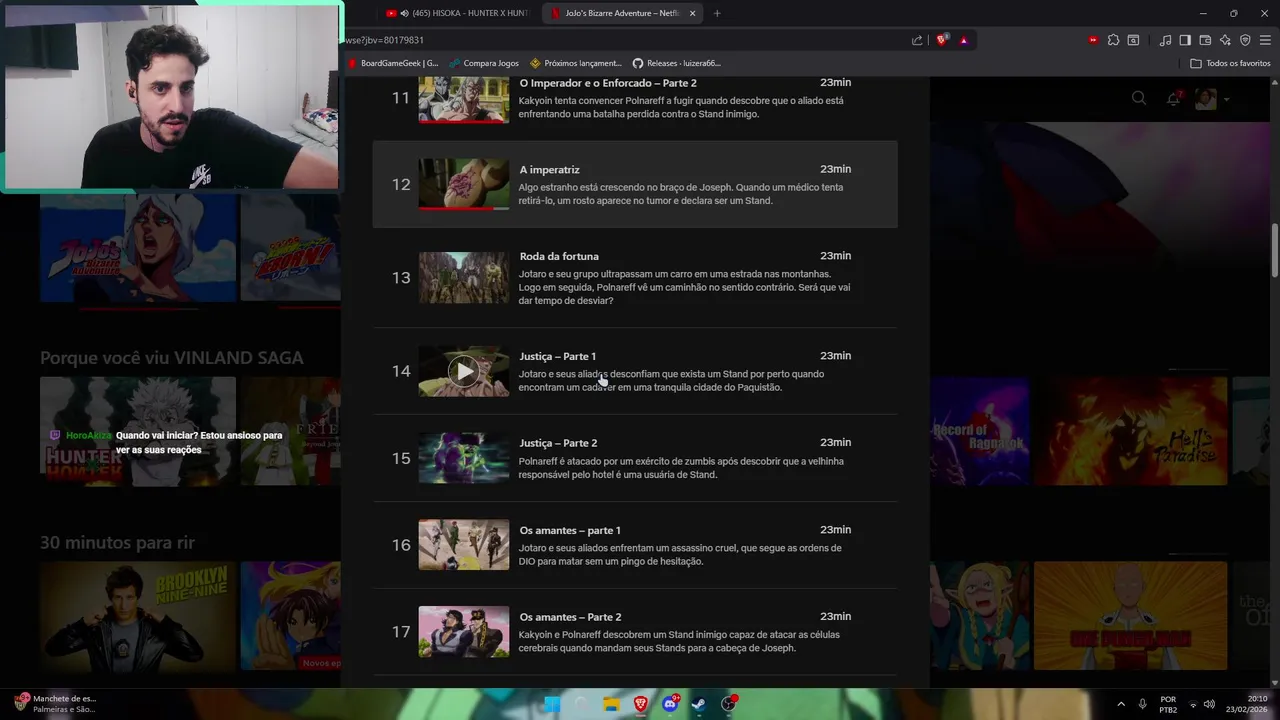Open the BoardGameGeek bookmark
This screenshot has width=1280, height=720.
click(x=393, y=63)
